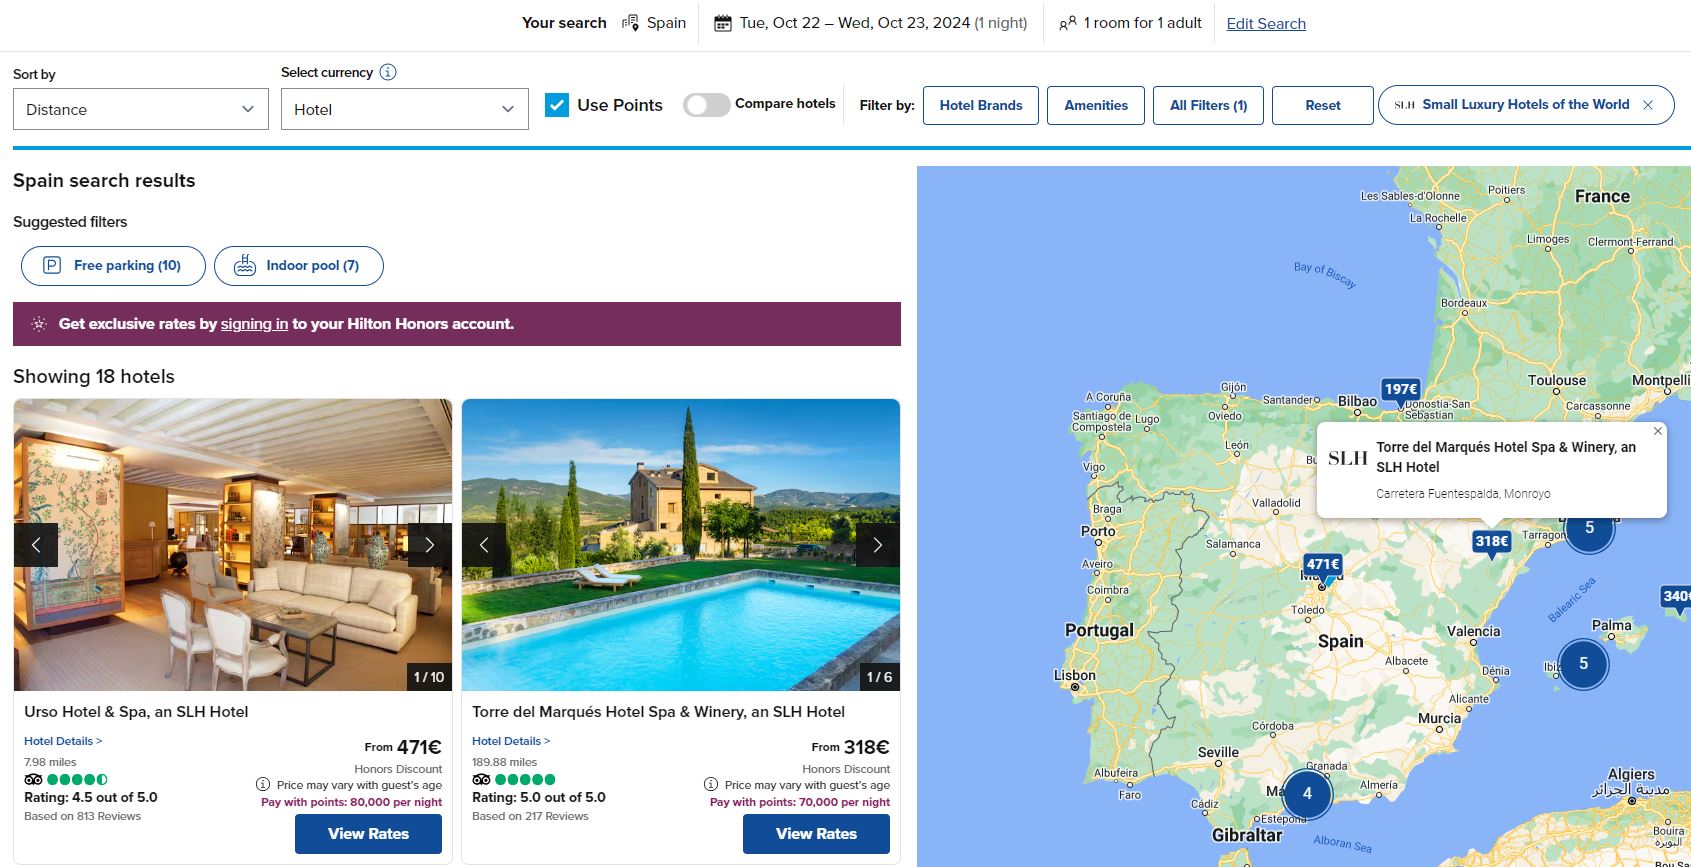
Task: Click the 'Rating: 5.0 out of 5.0' text
Action: [x=539, y=797]
